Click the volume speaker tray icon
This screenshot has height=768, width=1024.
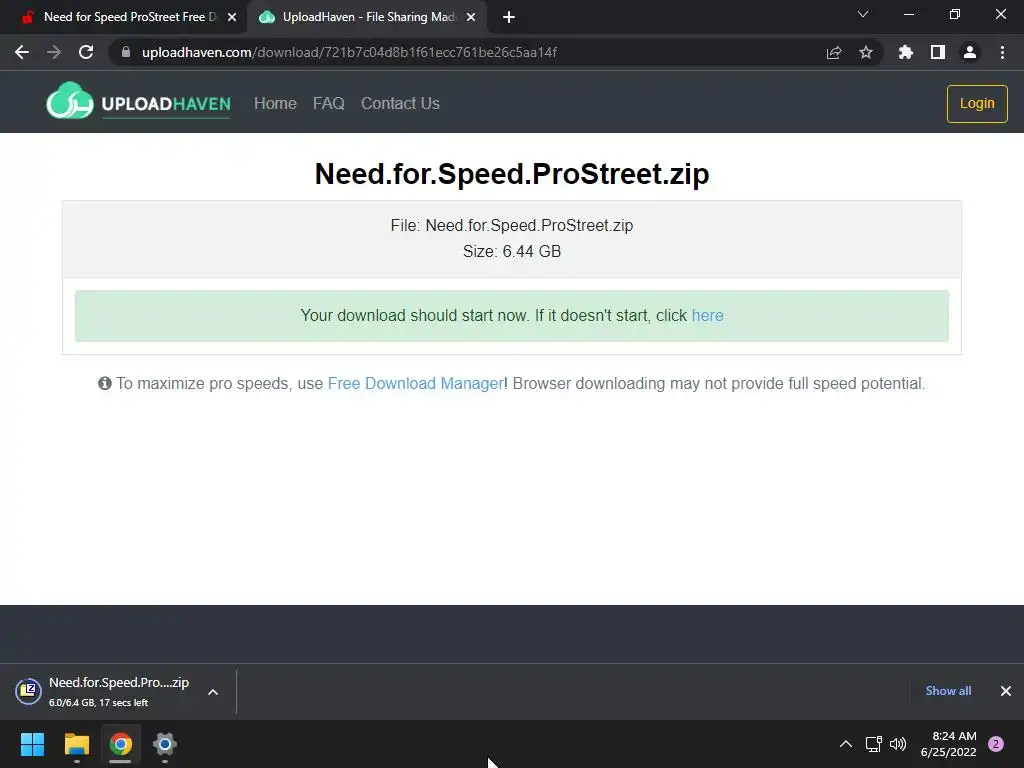coord(899,744)
